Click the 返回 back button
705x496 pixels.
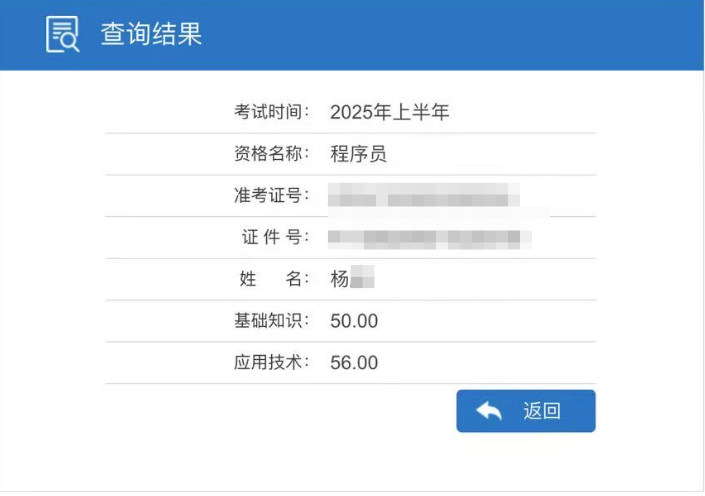[526, 411]
